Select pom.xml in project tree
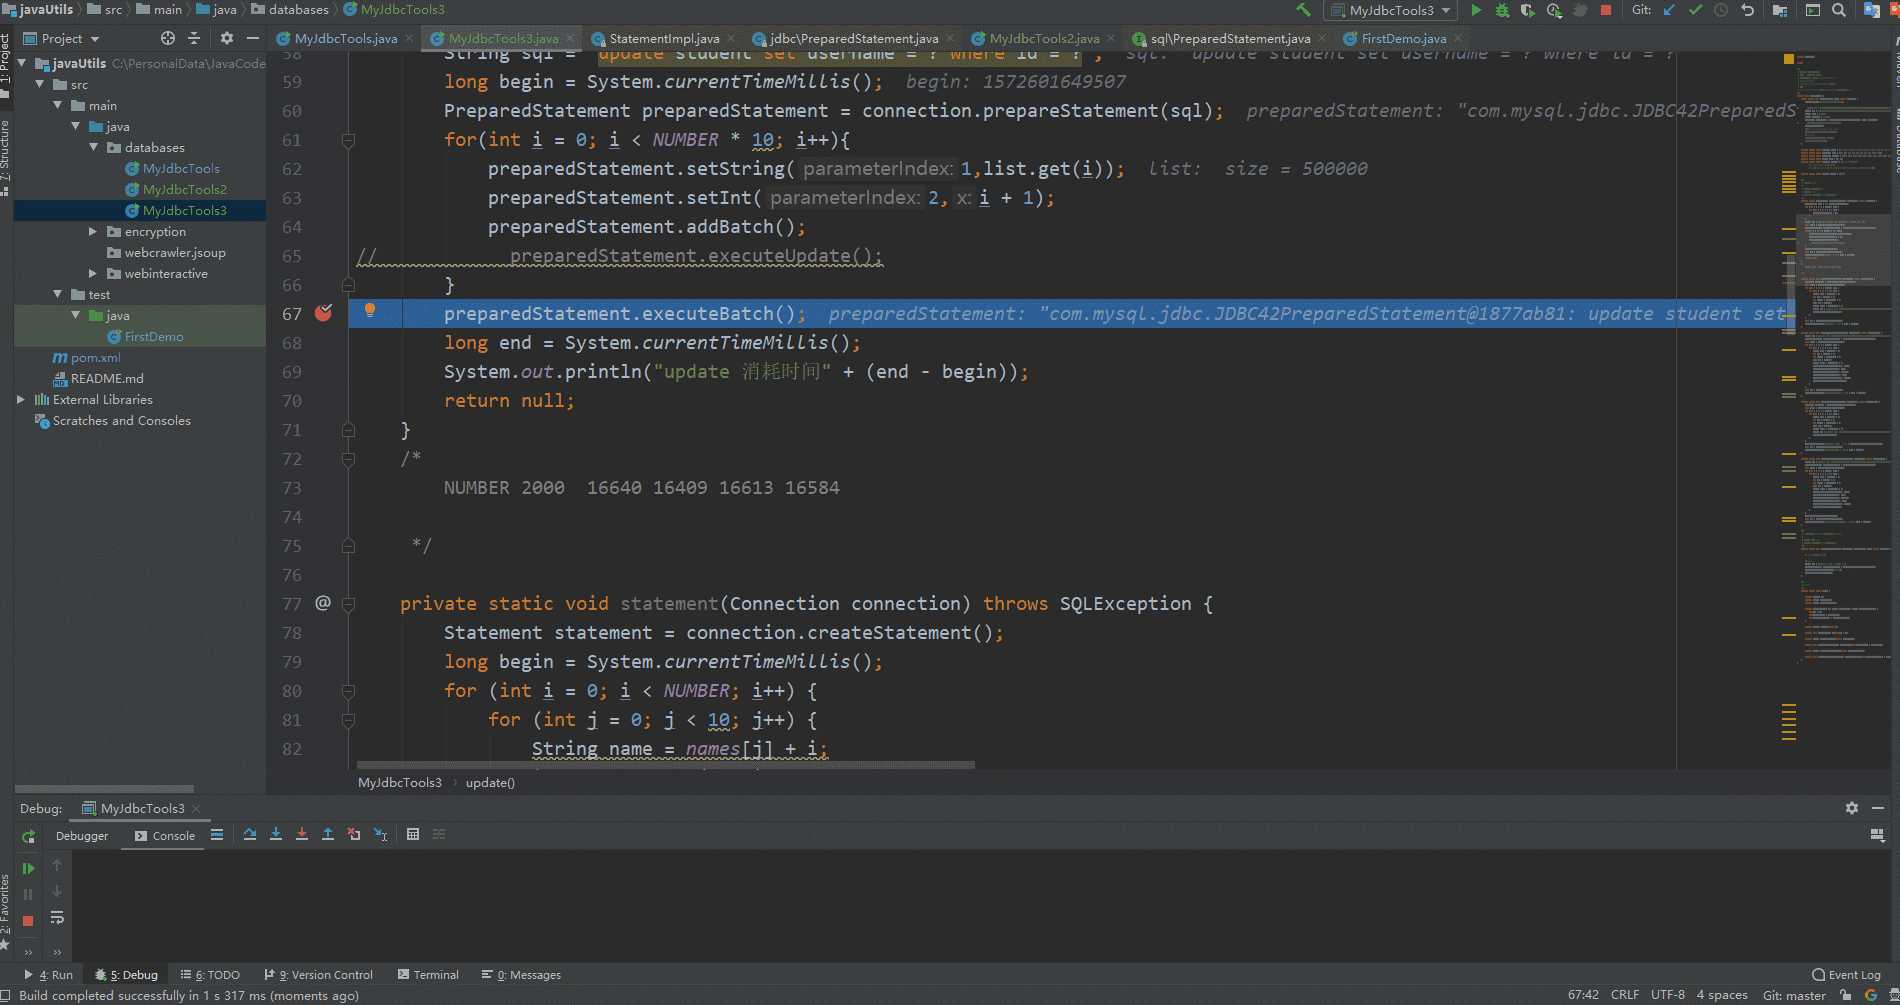 point(95,357)
